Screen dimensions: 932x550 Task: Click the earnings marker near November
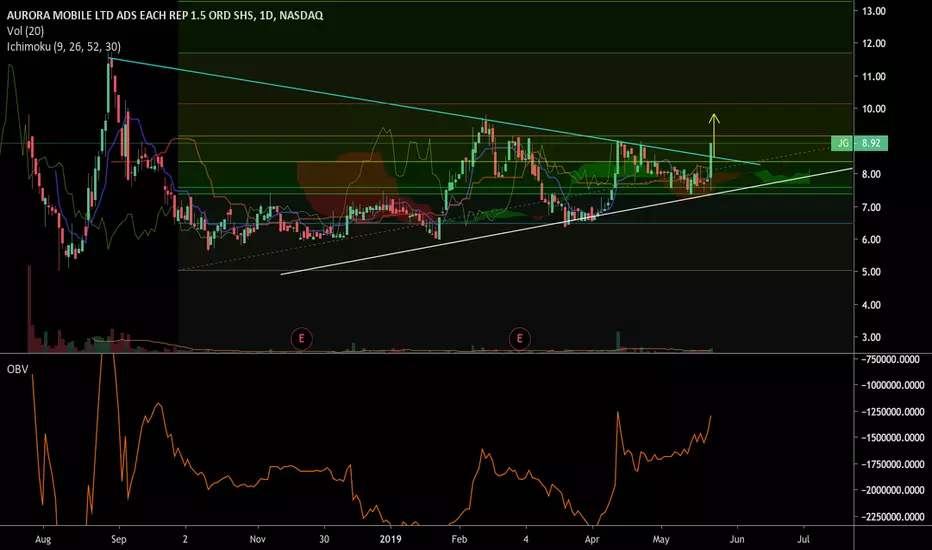(x=301, y=339)
